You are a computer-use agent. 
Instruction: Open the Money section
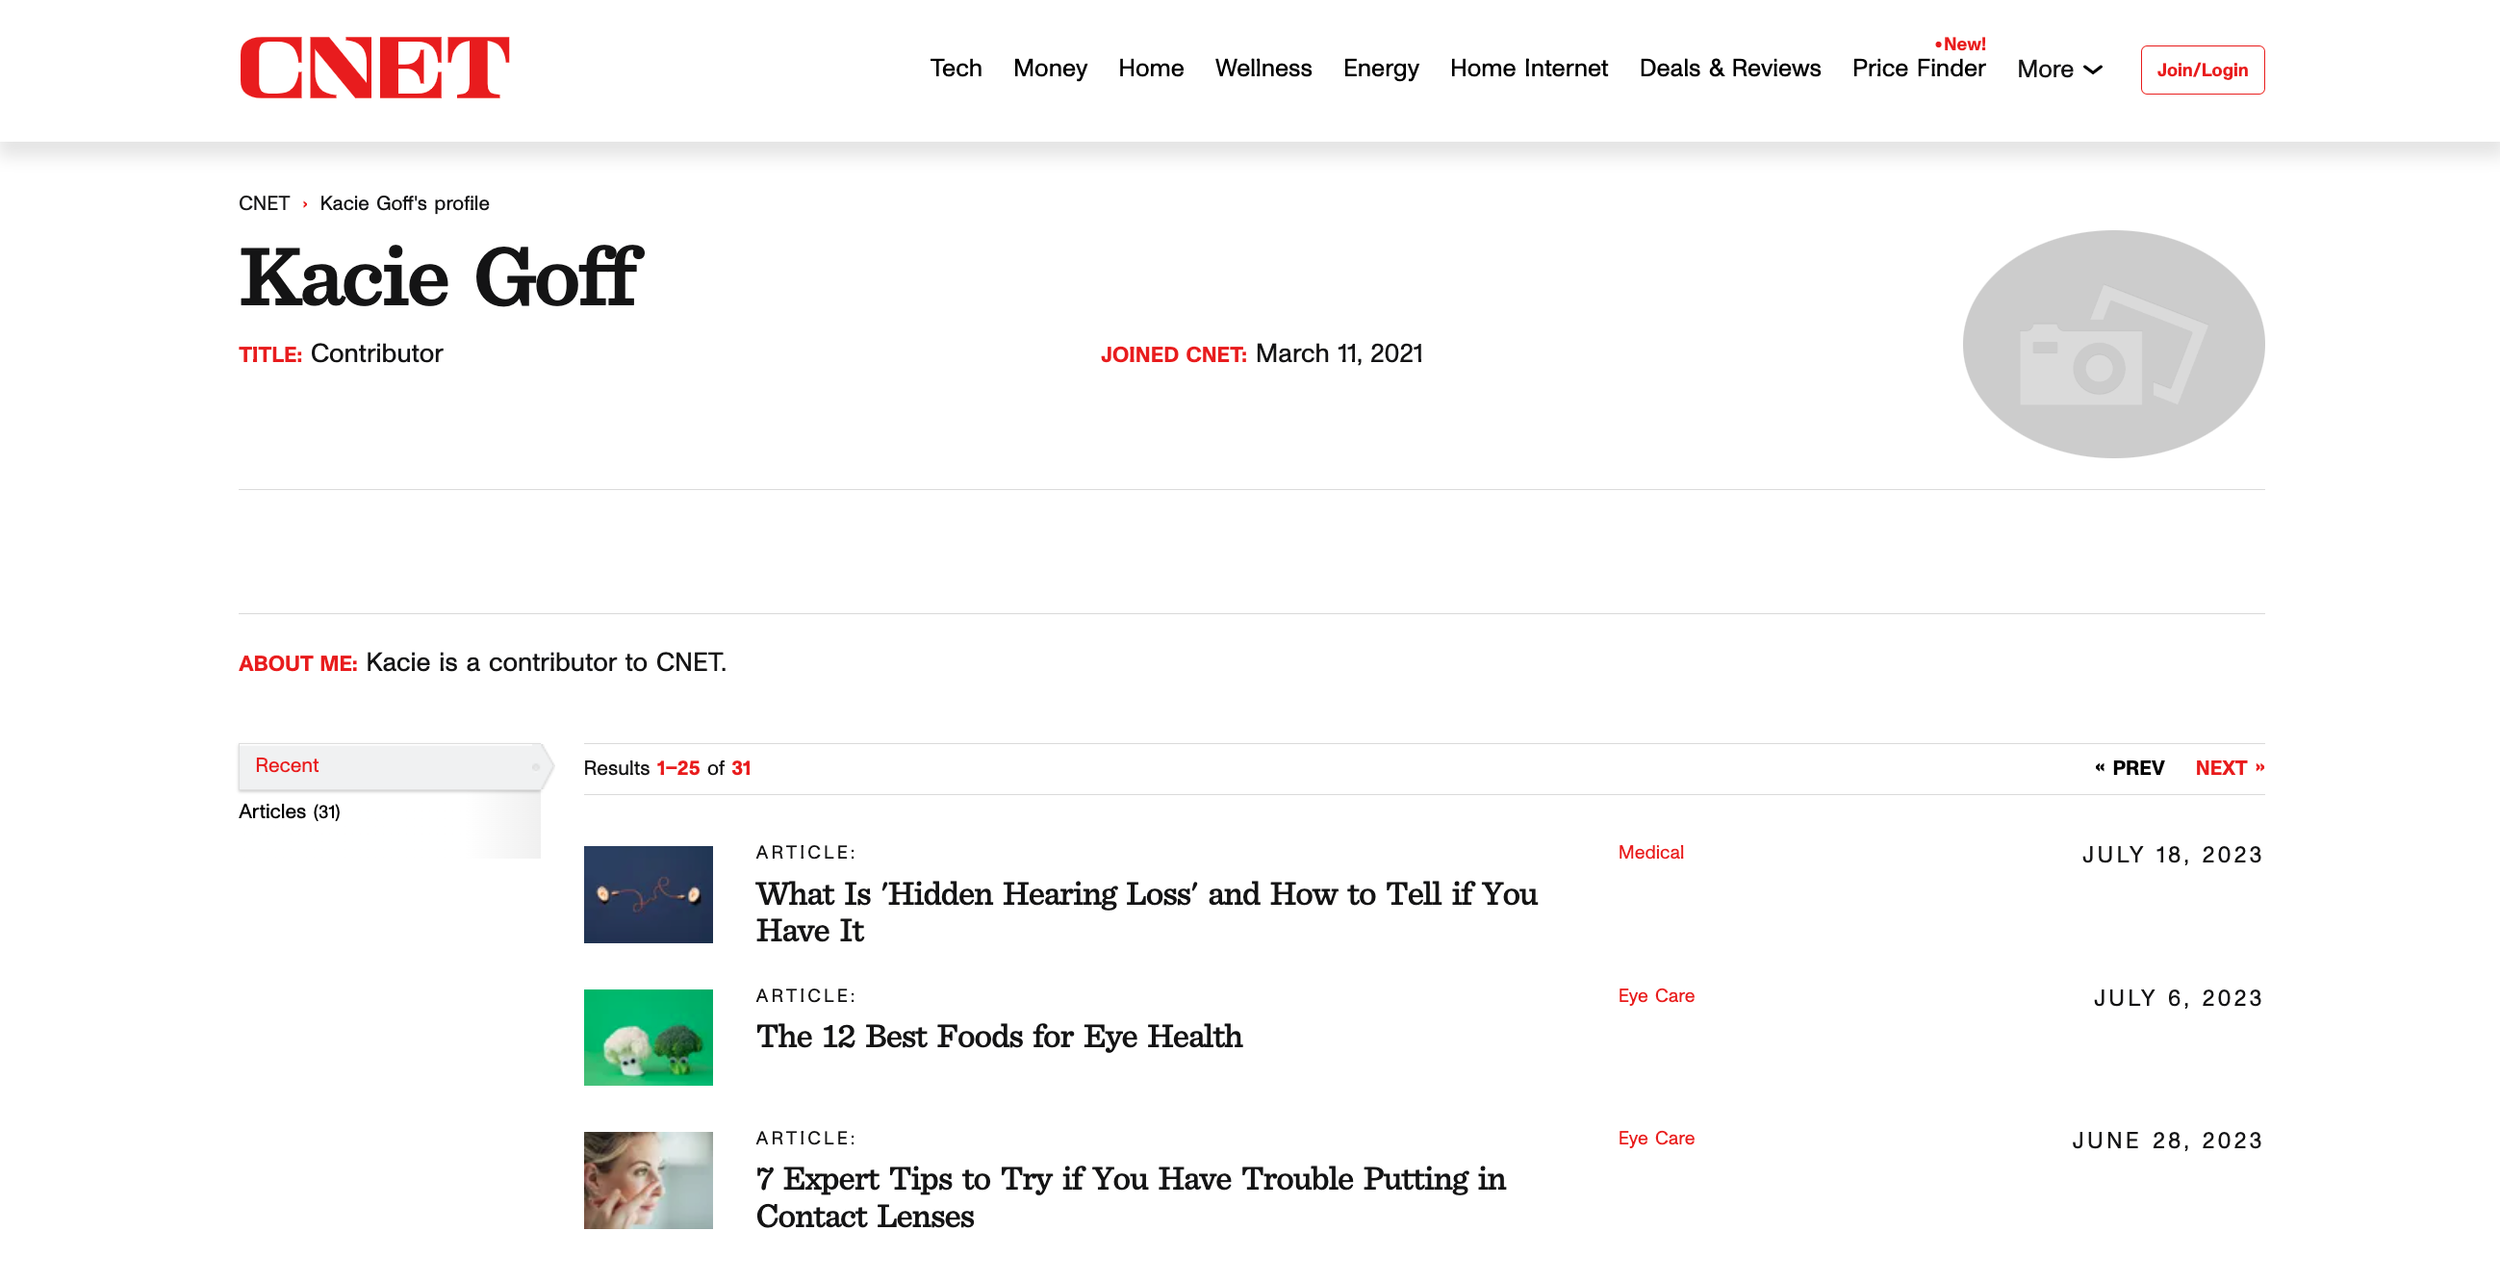1049,68
